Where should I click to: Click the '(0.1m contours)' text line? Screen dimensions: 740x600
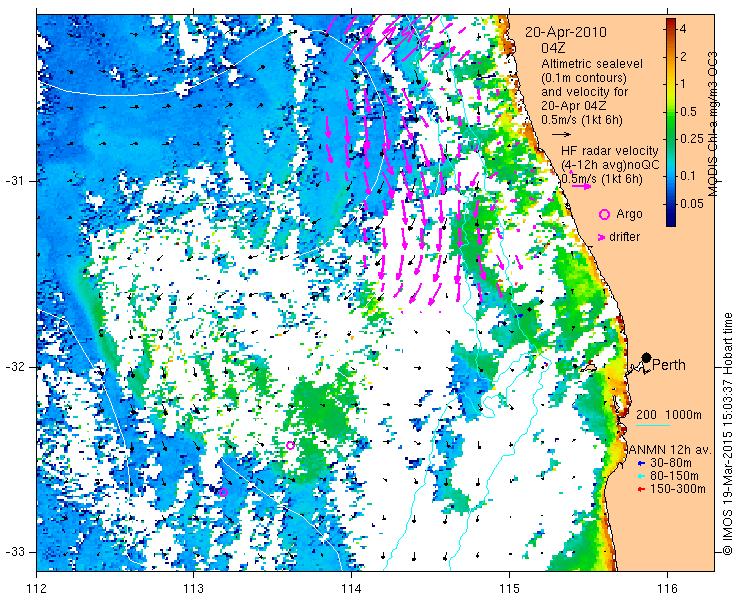[584, 77]
